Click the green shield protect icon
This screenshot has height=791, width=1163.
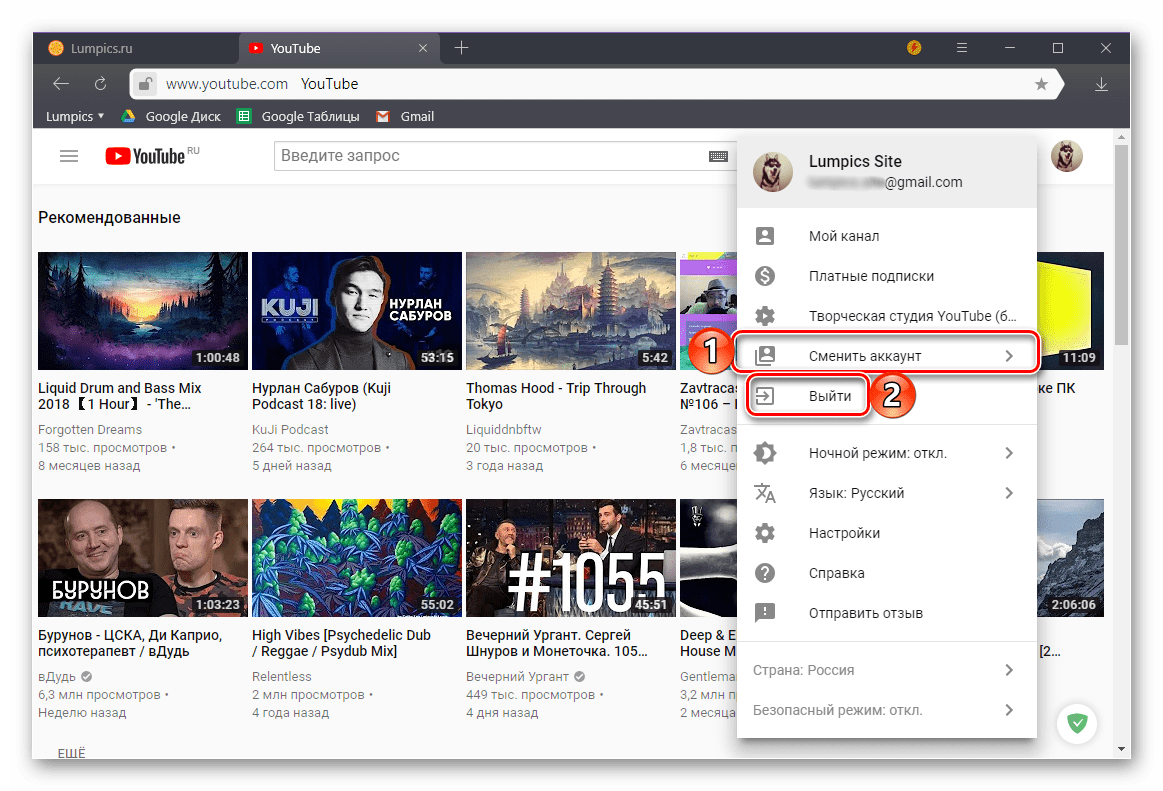(1077, 723)
